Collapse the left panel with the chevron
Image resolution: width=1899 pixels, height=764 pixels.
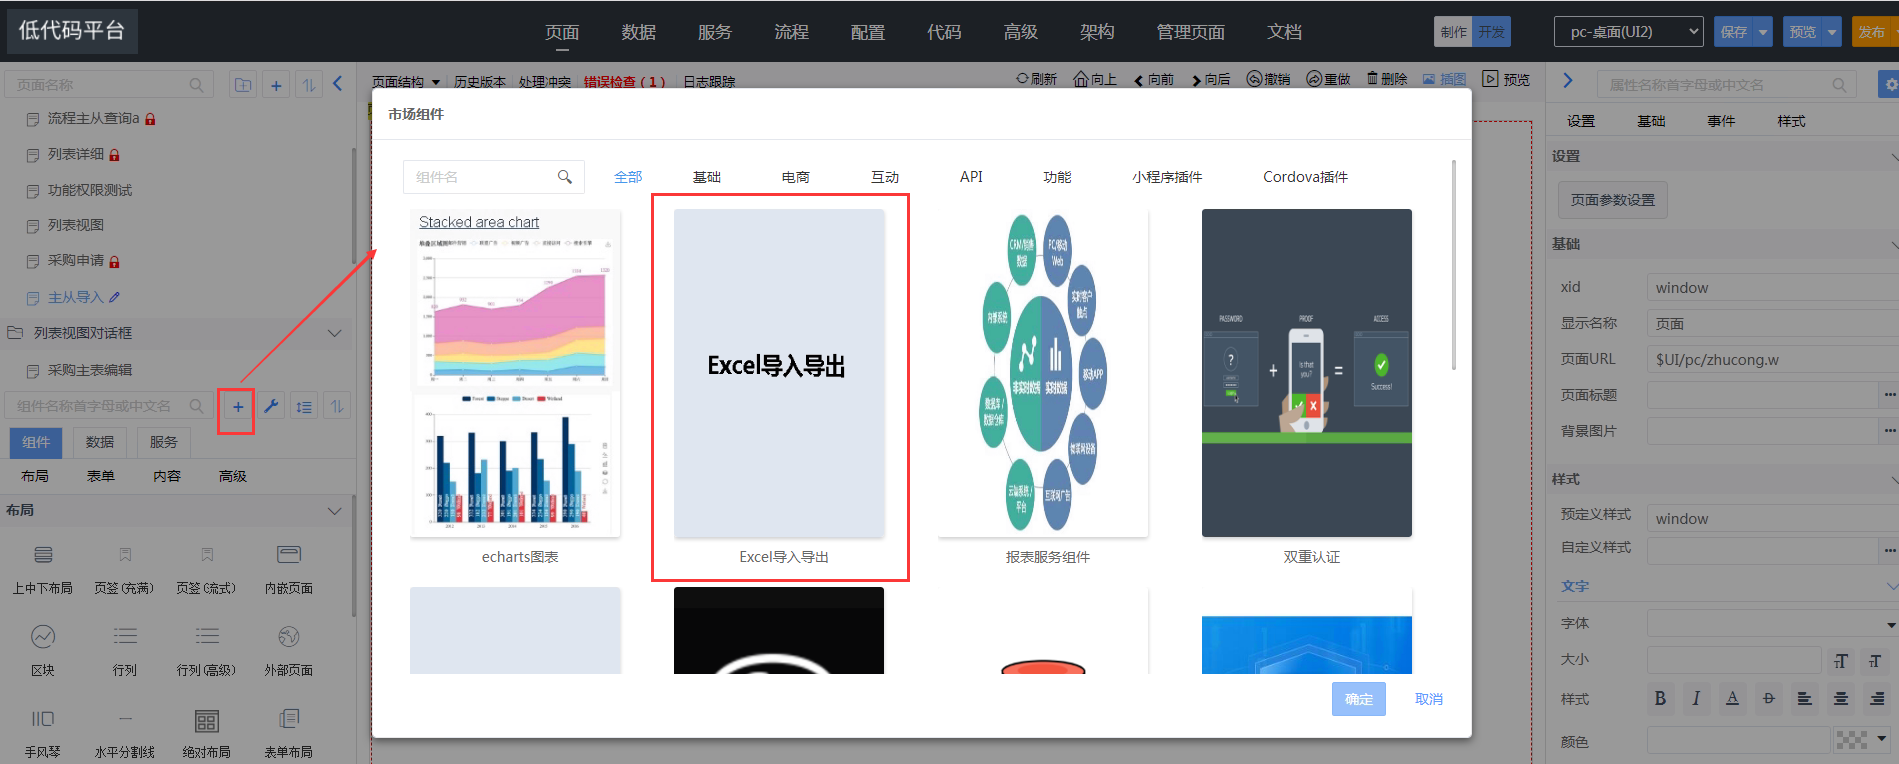(338, 84)
